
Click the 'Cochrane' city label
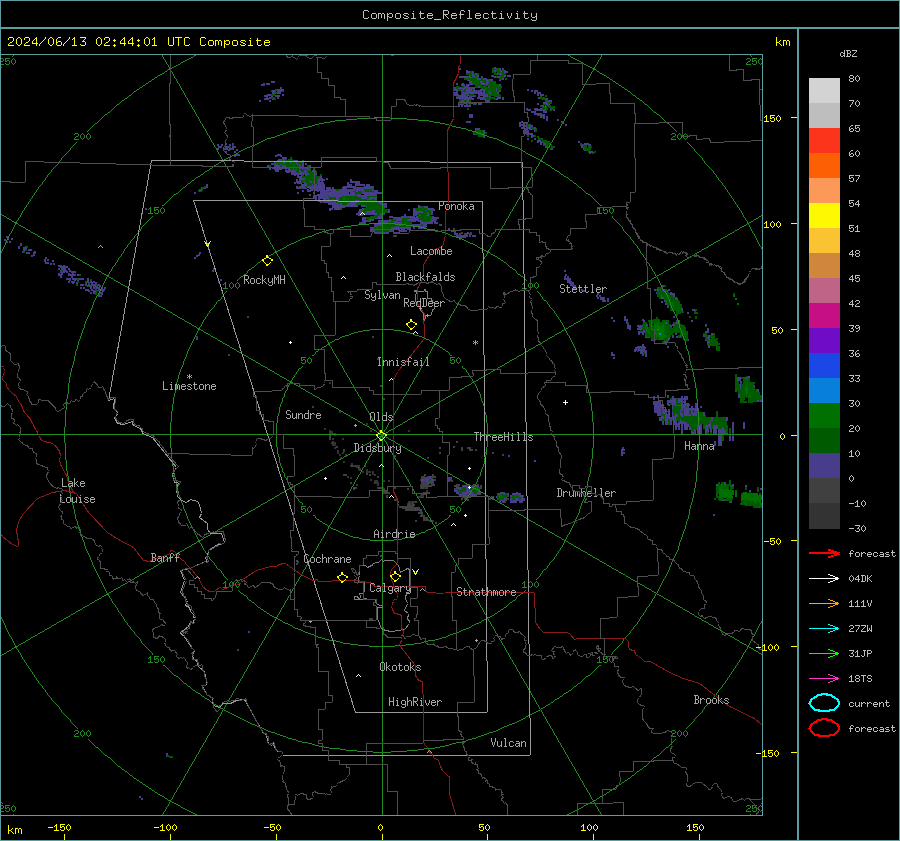coord(327,559)
